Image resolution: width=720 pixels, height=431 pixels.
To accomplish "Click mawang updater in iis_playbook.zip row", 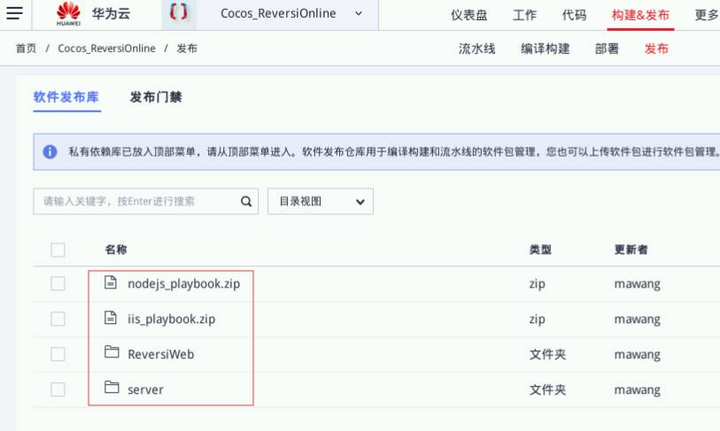I will (x=637, y=319).
